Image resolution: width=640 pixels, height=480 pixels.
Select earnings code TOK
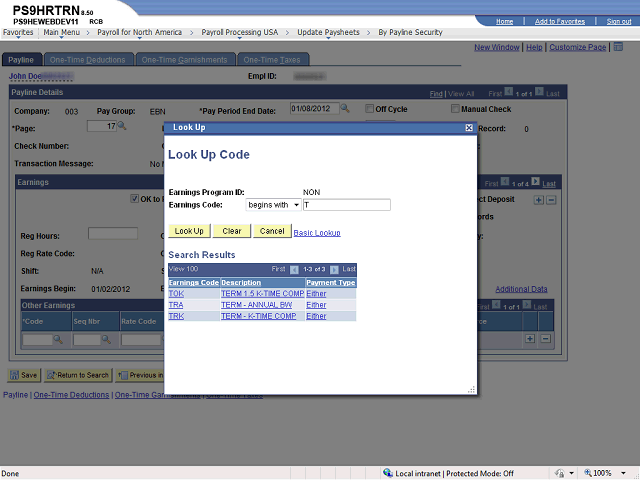pyautogui.click(x=176, y=293)
